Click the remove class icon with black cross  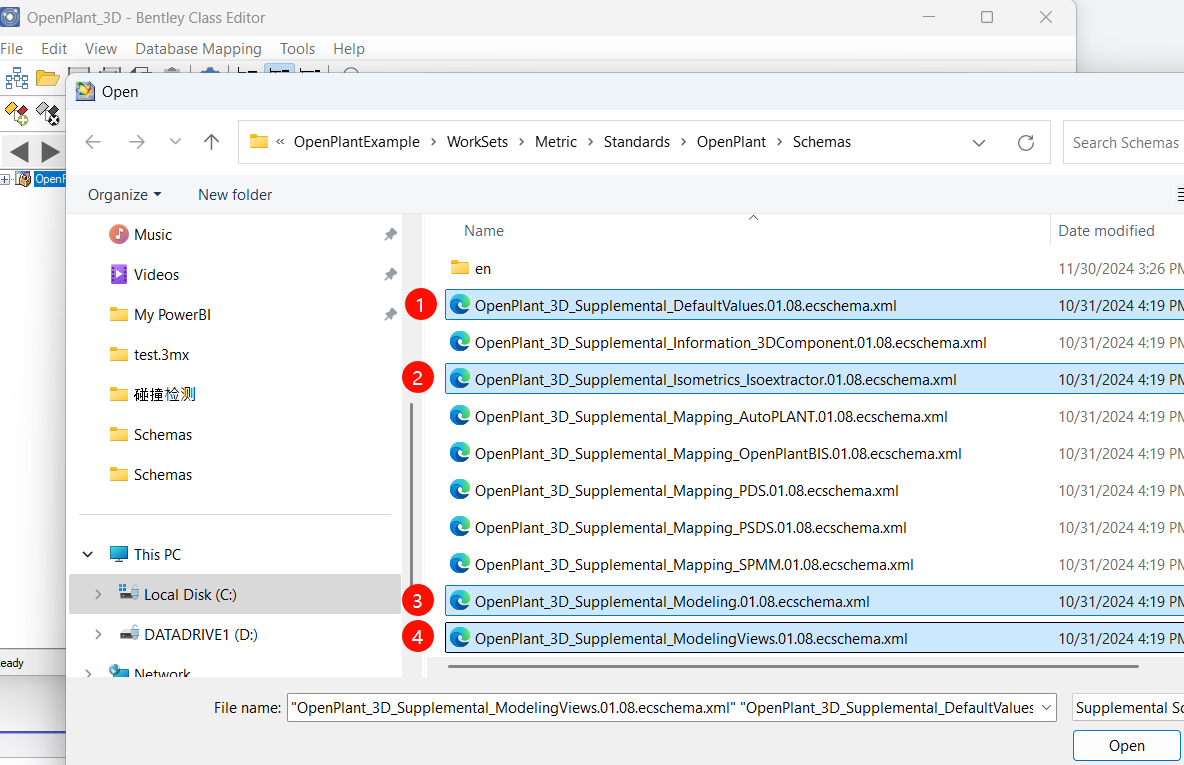pos(48,114)
